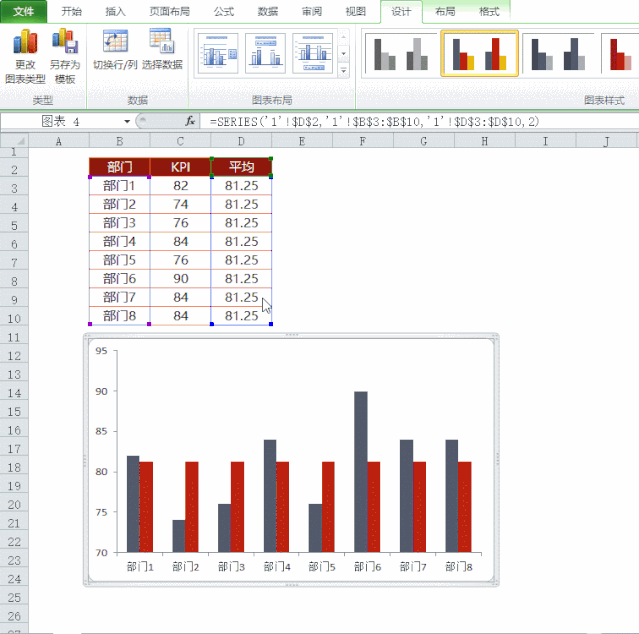Viewport: 639px width, 634px height.
Task: Click cell 部门6 in the table
Action: click(x=119, y=279)
